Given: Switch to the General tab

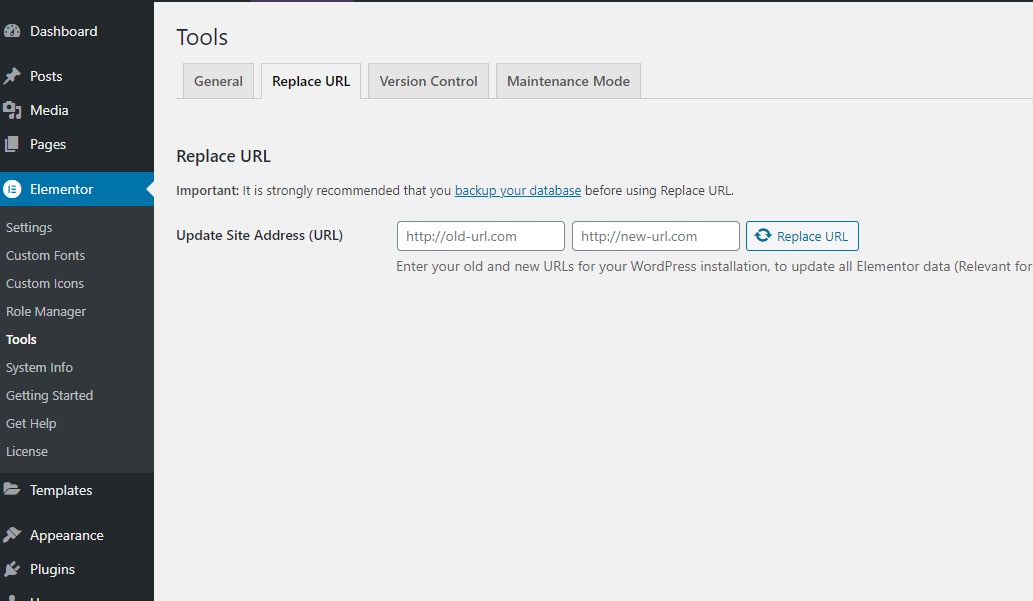Looking at the screenshot, I should pos(218,81).
